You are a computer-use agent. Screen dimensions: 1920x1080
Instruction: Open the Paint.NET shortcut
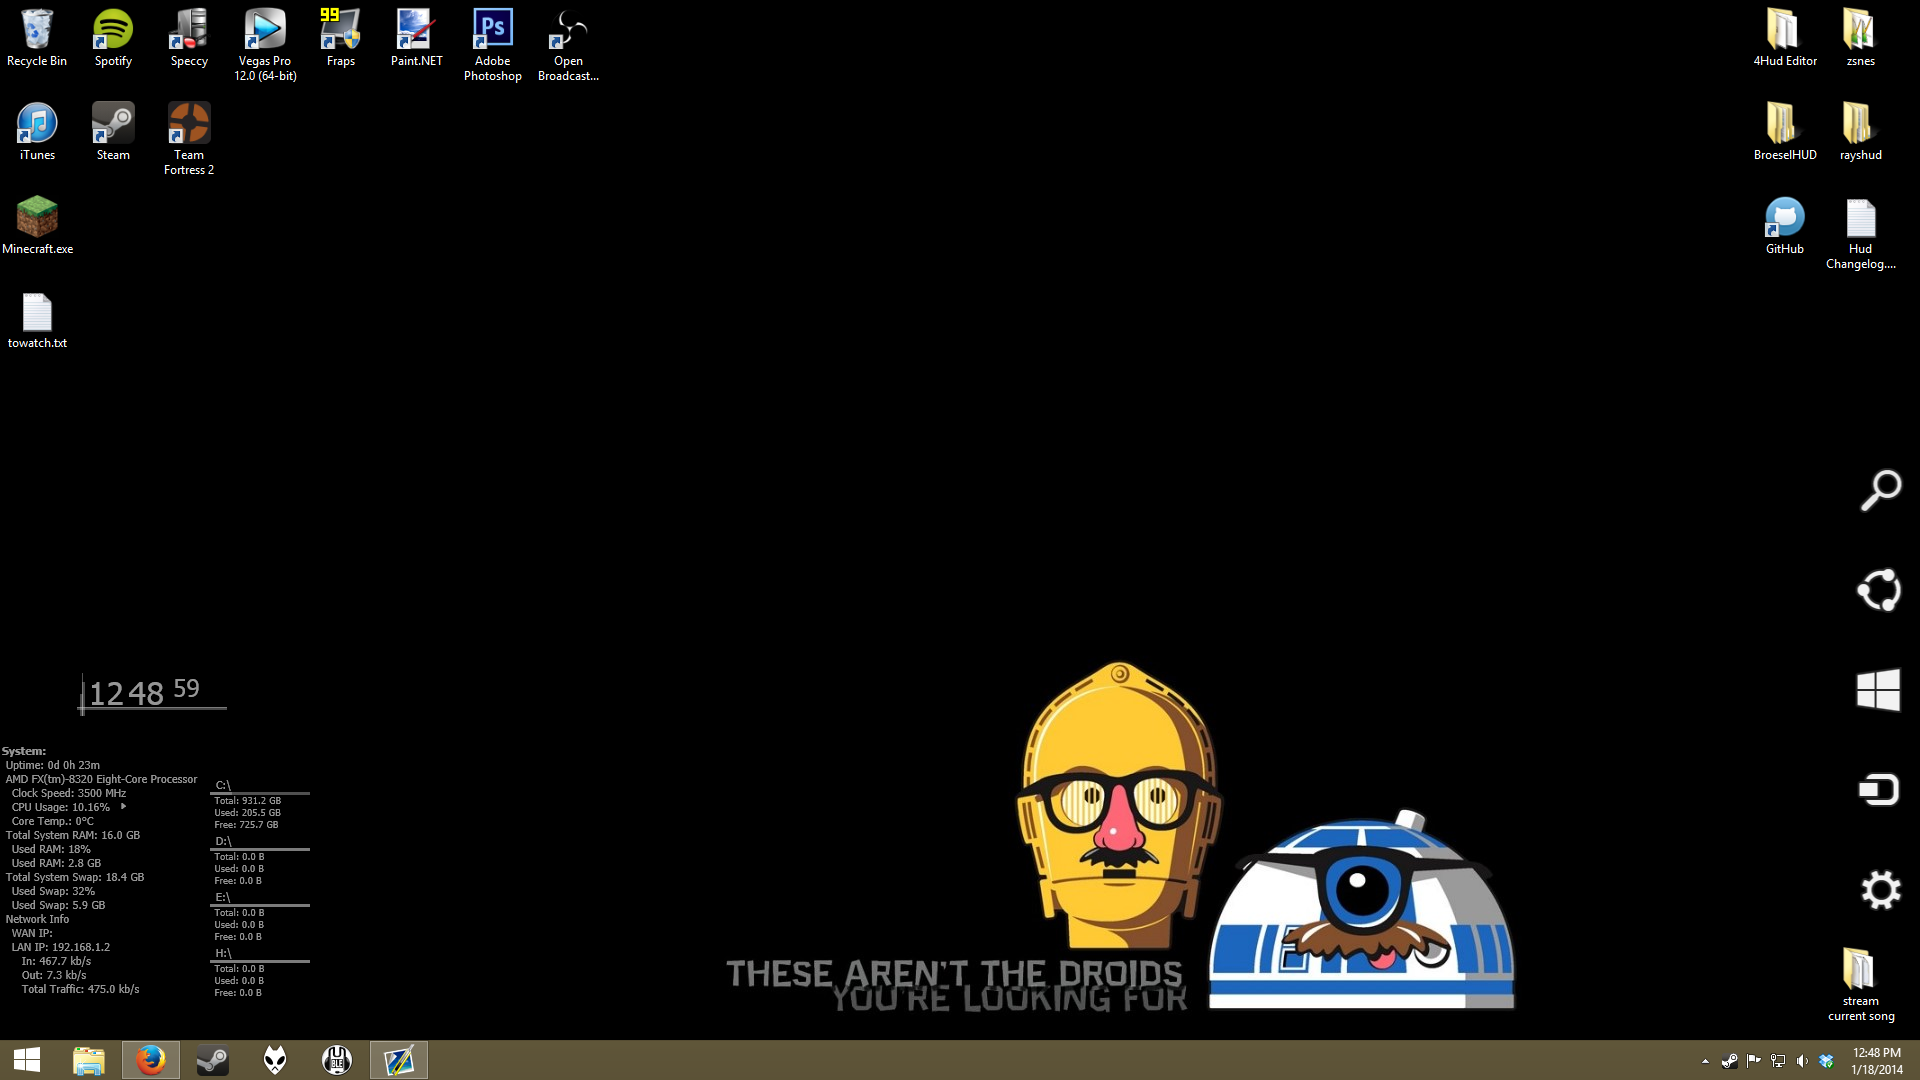point(417,38)
